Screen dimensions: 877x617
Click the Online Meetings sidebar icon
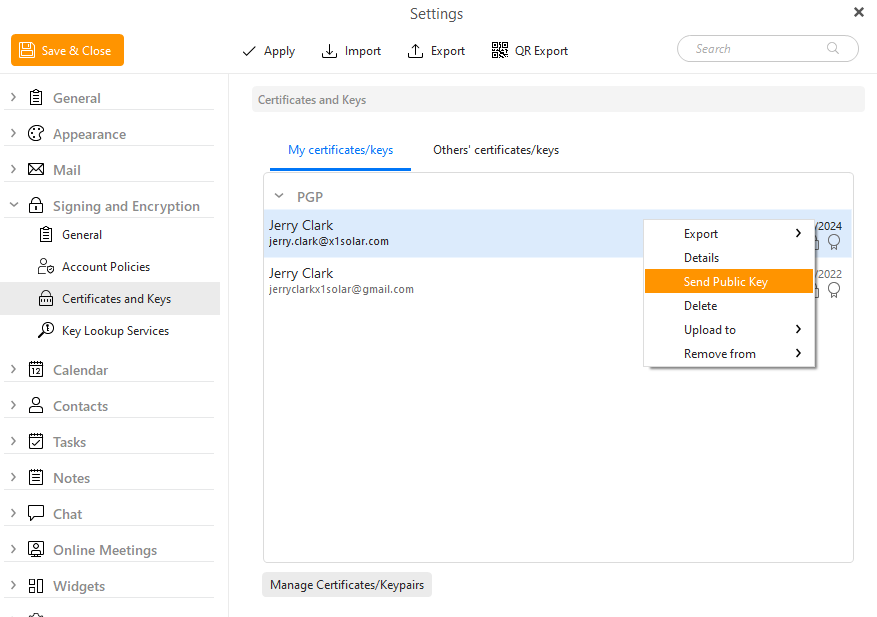click(x=36, y=550)
